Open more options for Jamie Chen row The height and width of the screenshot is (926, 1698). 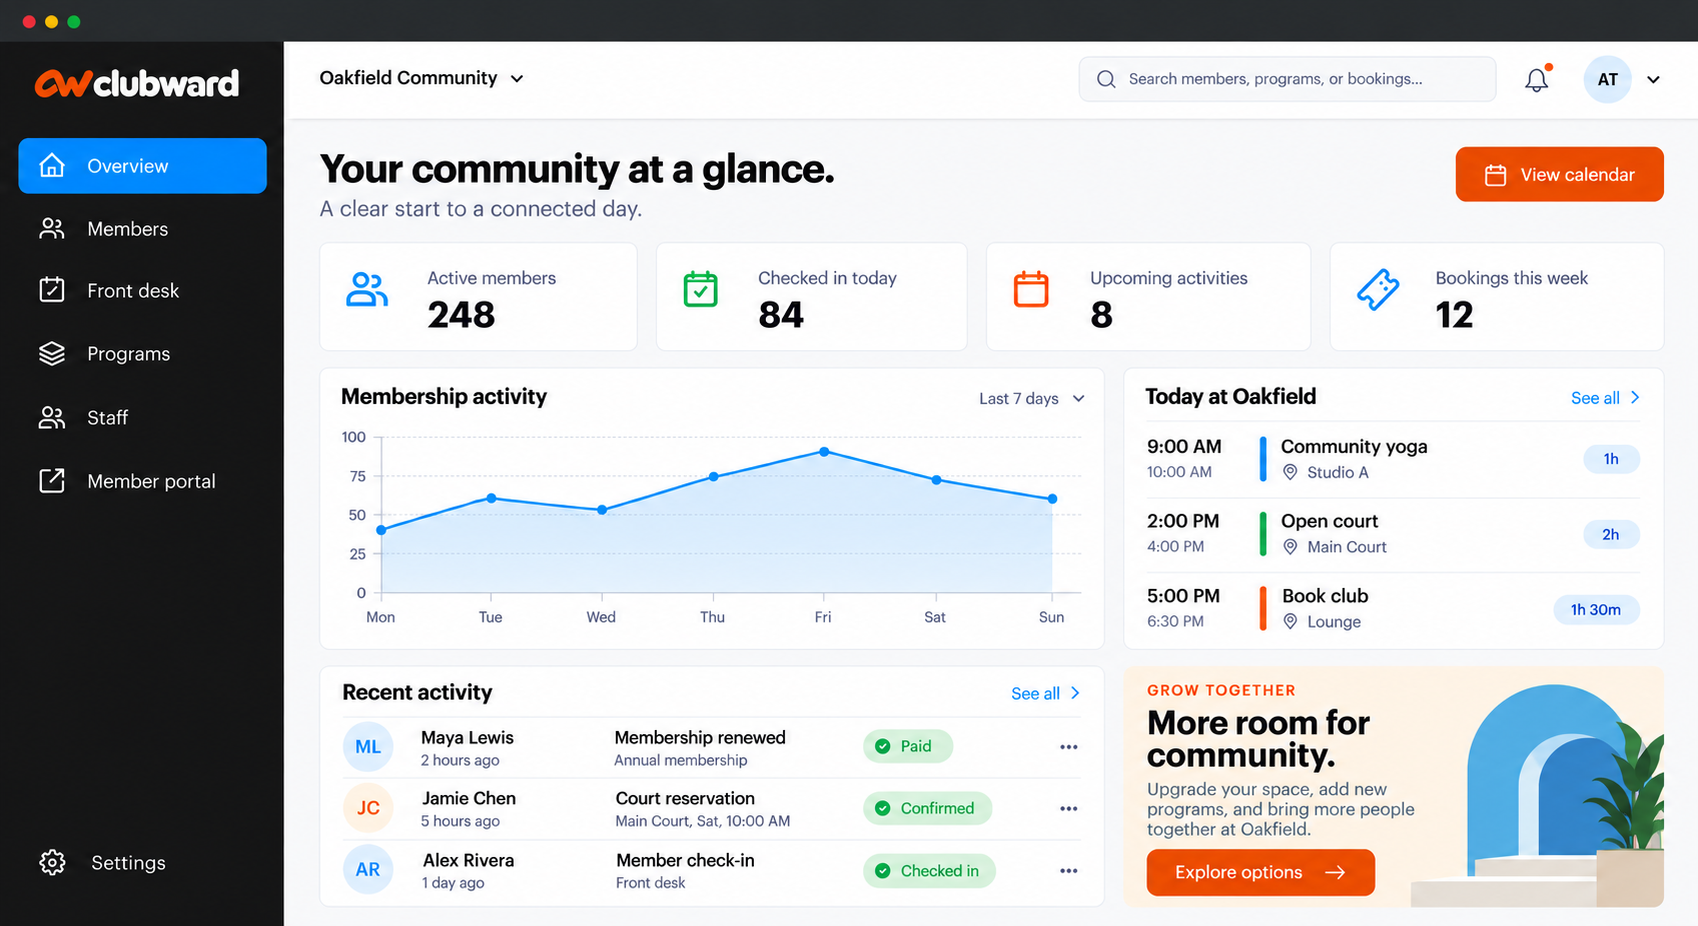click(1069, 808)
